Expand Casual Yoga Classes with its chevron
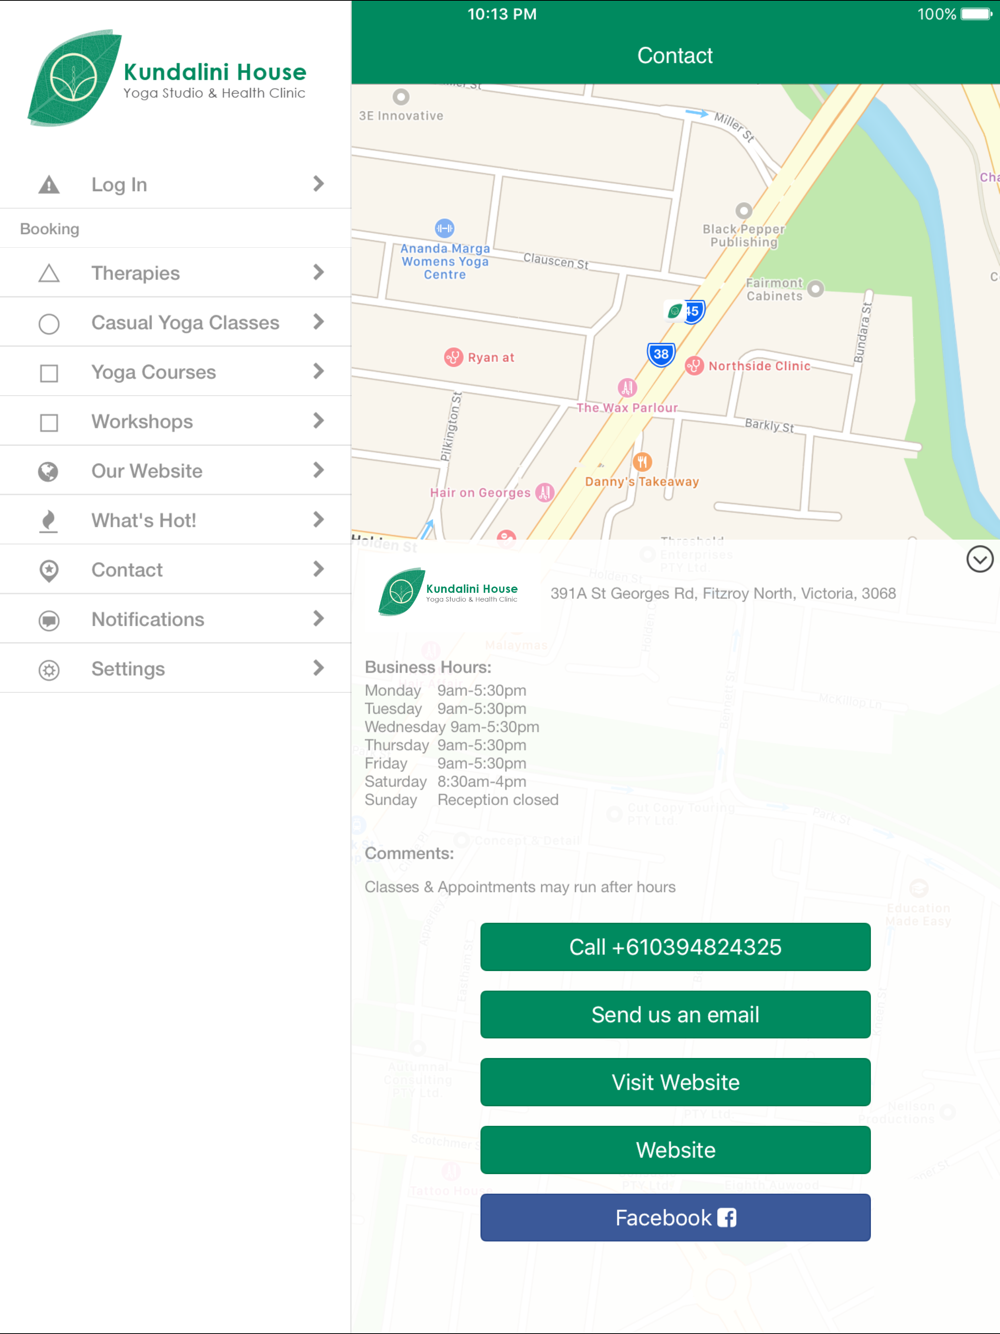This screenshot has width=1000, height=1334. [x=318, y=322]
